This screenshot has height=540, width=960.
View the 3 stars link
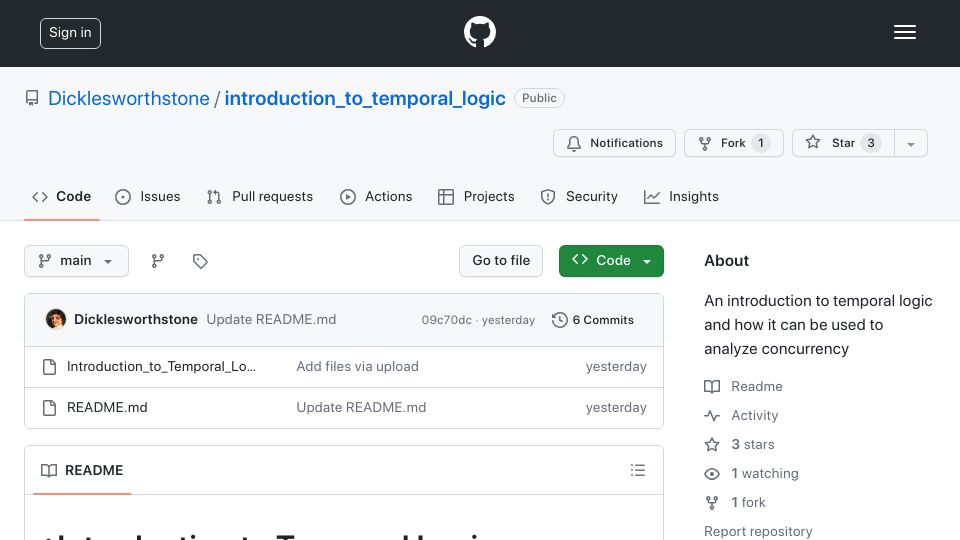tap(740, 444)
